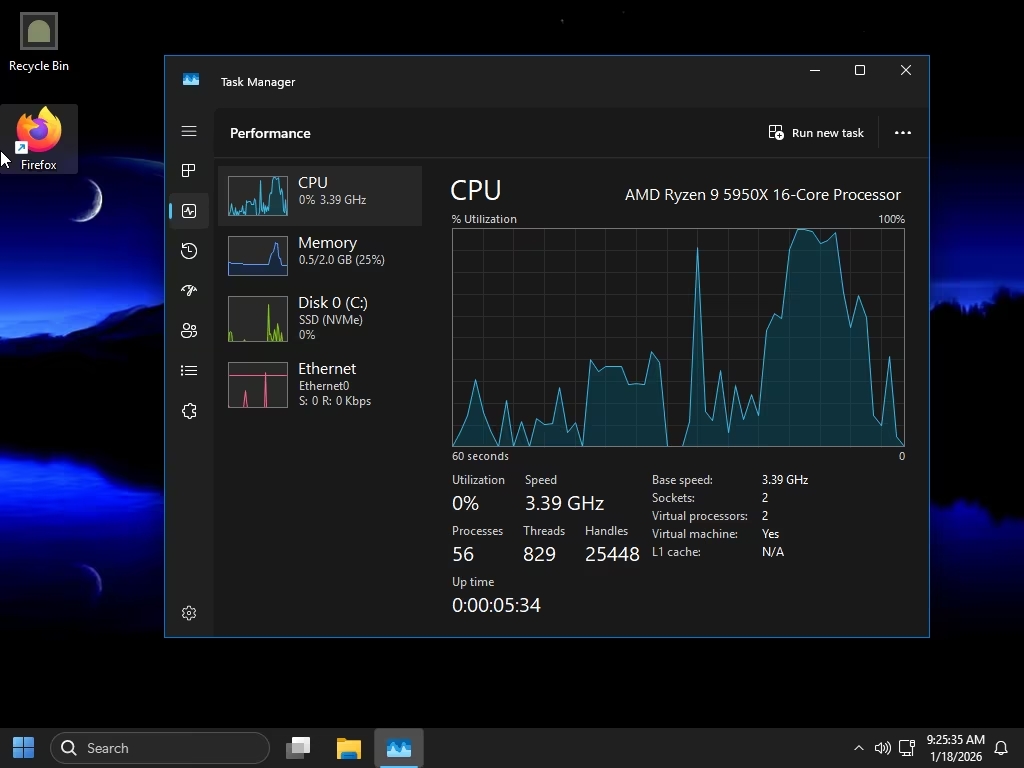Select the Disk 0 (C:) entry

[320, 319]
